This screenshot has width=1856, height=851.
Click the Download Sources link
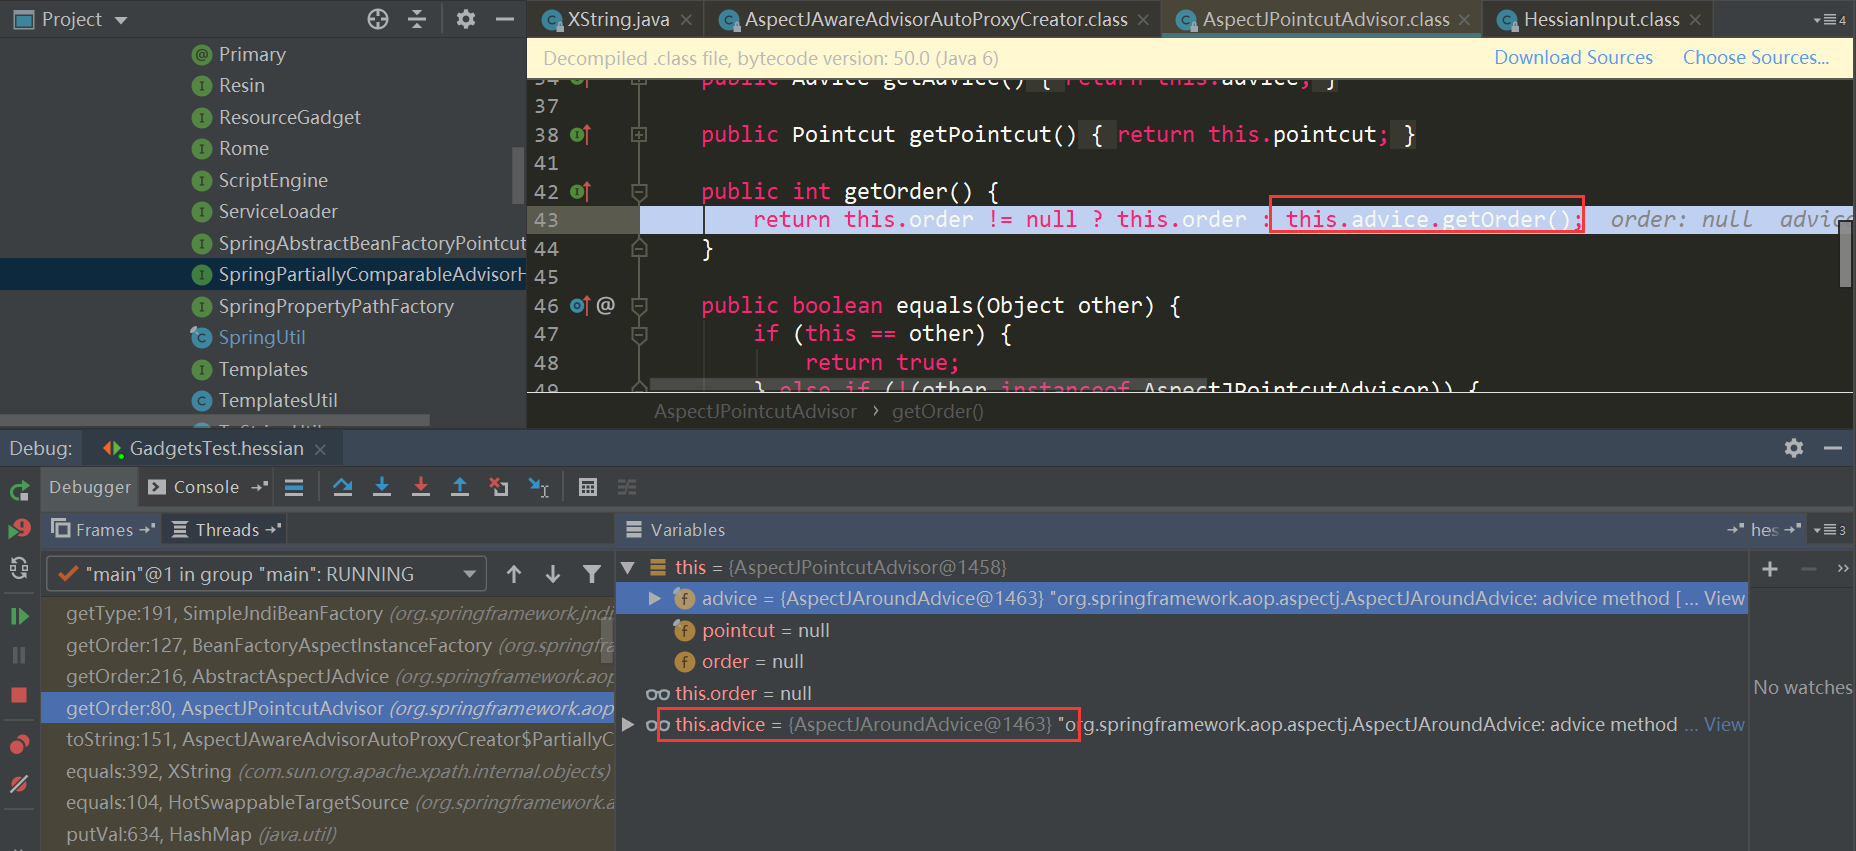pyautogui.click(x=1573, y=58)
